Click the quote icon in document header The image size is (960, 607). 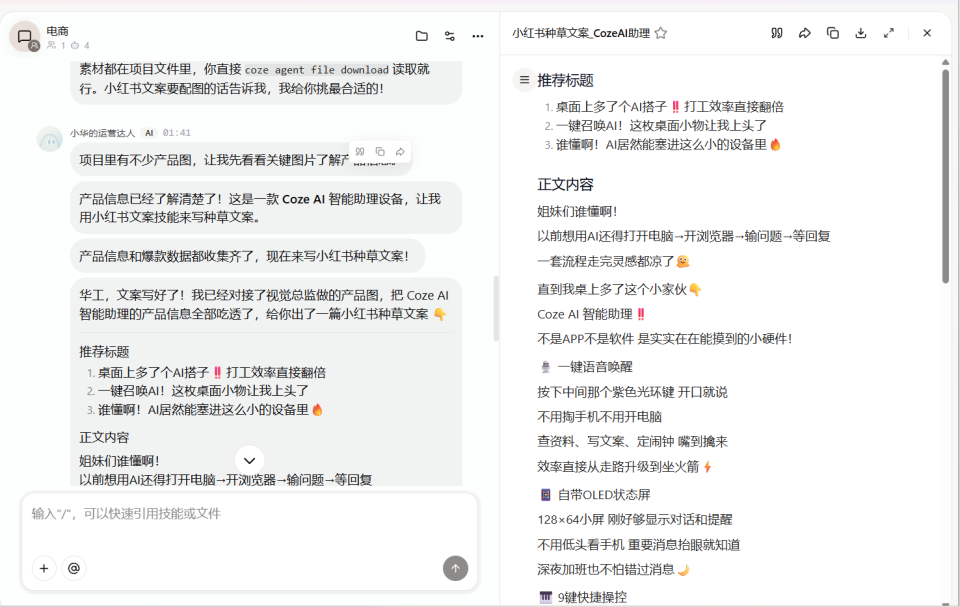pos(777,33)
